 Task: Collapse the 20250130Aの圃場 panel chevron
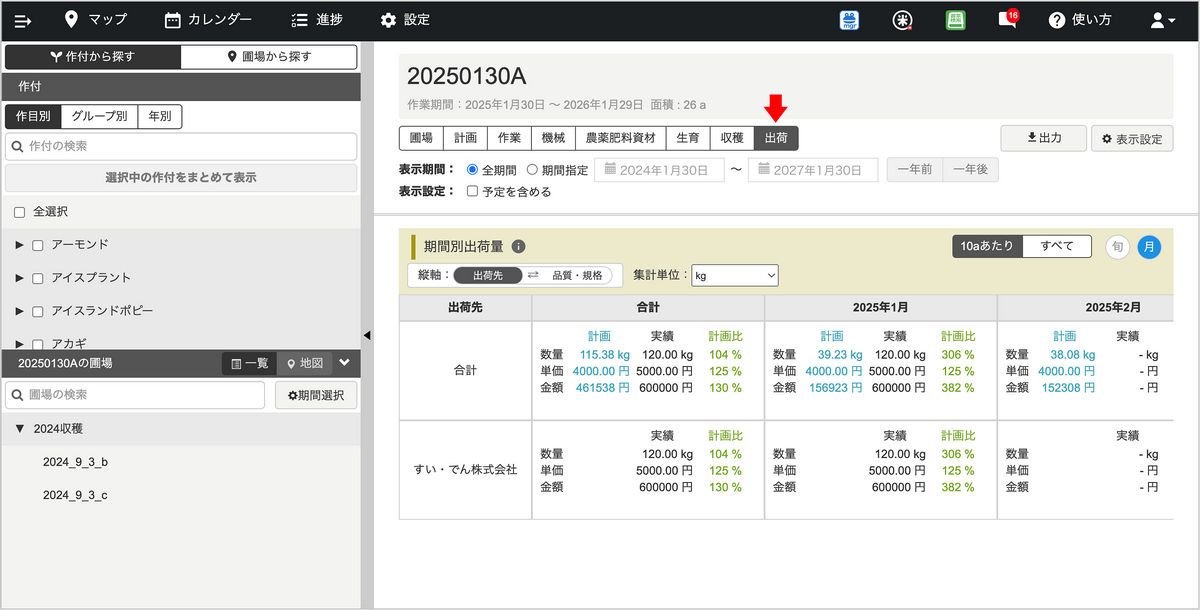pyautogui.click(x=345, y=363)
